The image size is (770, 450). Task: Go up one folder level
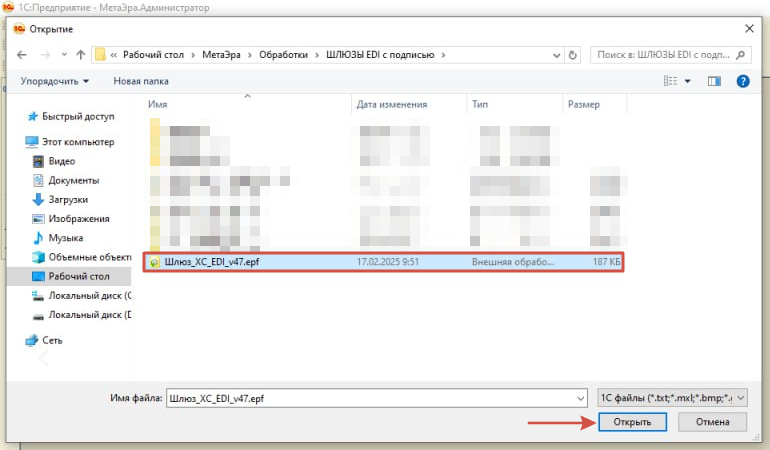coord(78,54)
